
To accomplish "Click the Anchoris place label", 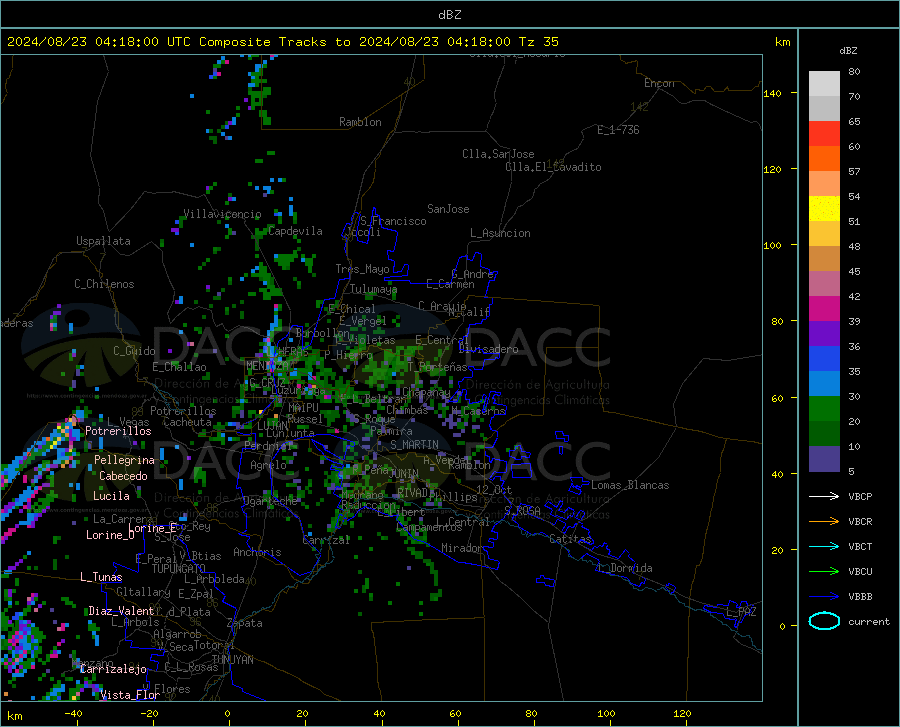I will point(257,552).
